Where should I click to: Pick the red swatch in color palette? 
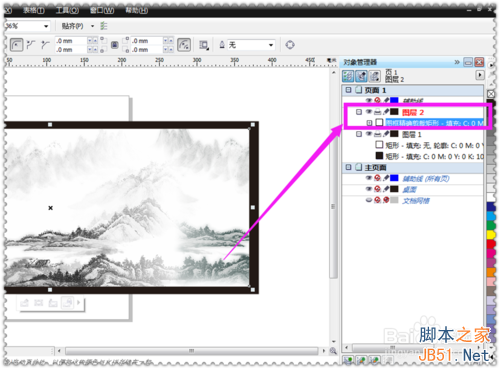click(491, 244)
